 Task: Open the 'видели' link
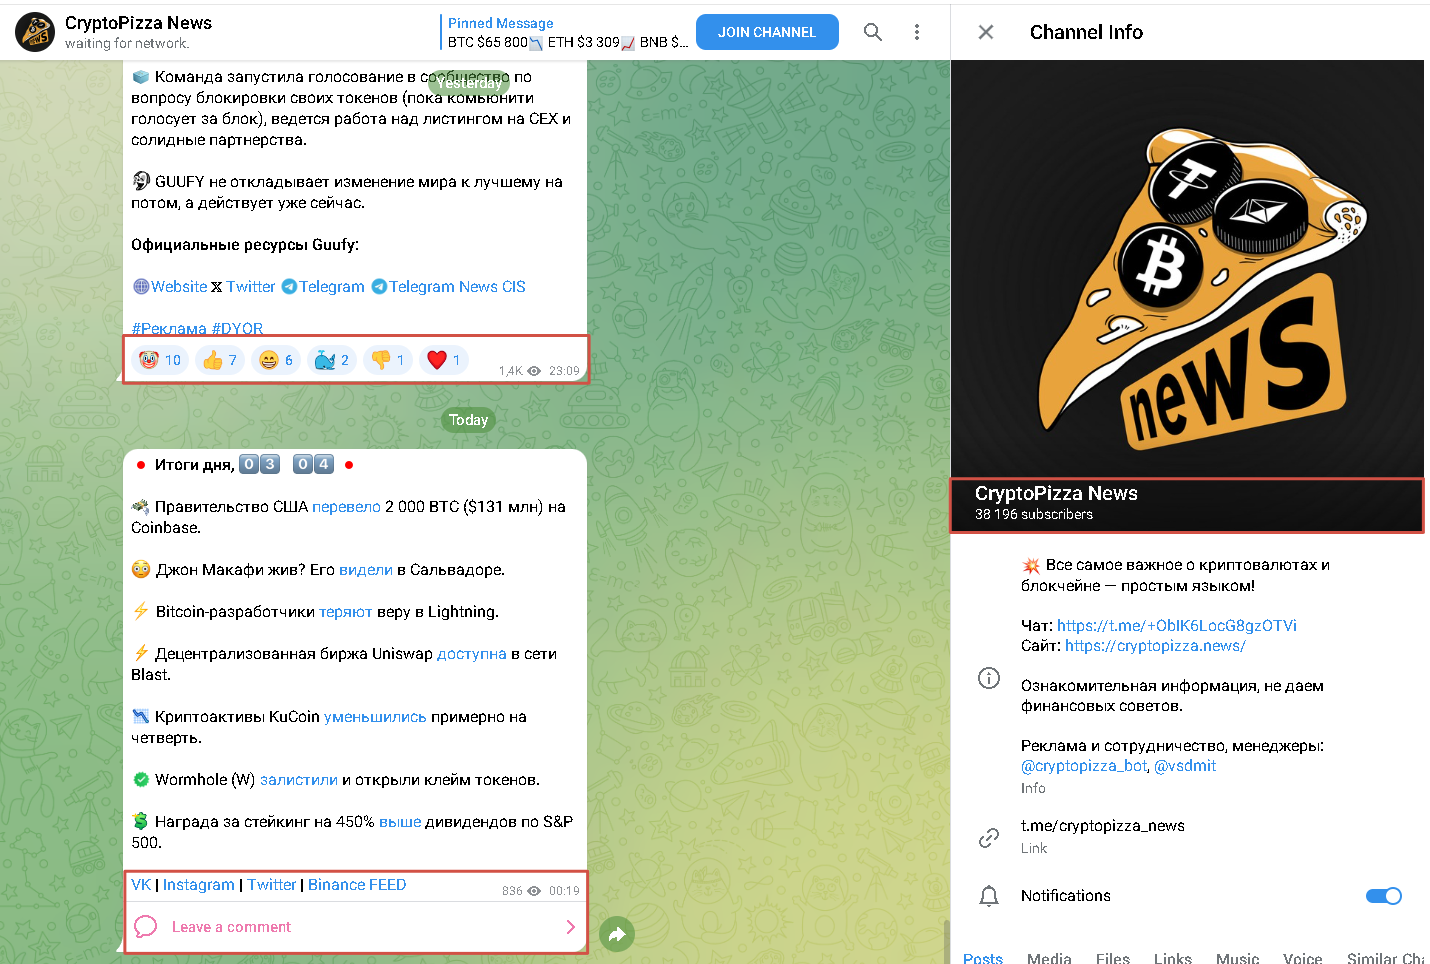(x=366, y=570)
